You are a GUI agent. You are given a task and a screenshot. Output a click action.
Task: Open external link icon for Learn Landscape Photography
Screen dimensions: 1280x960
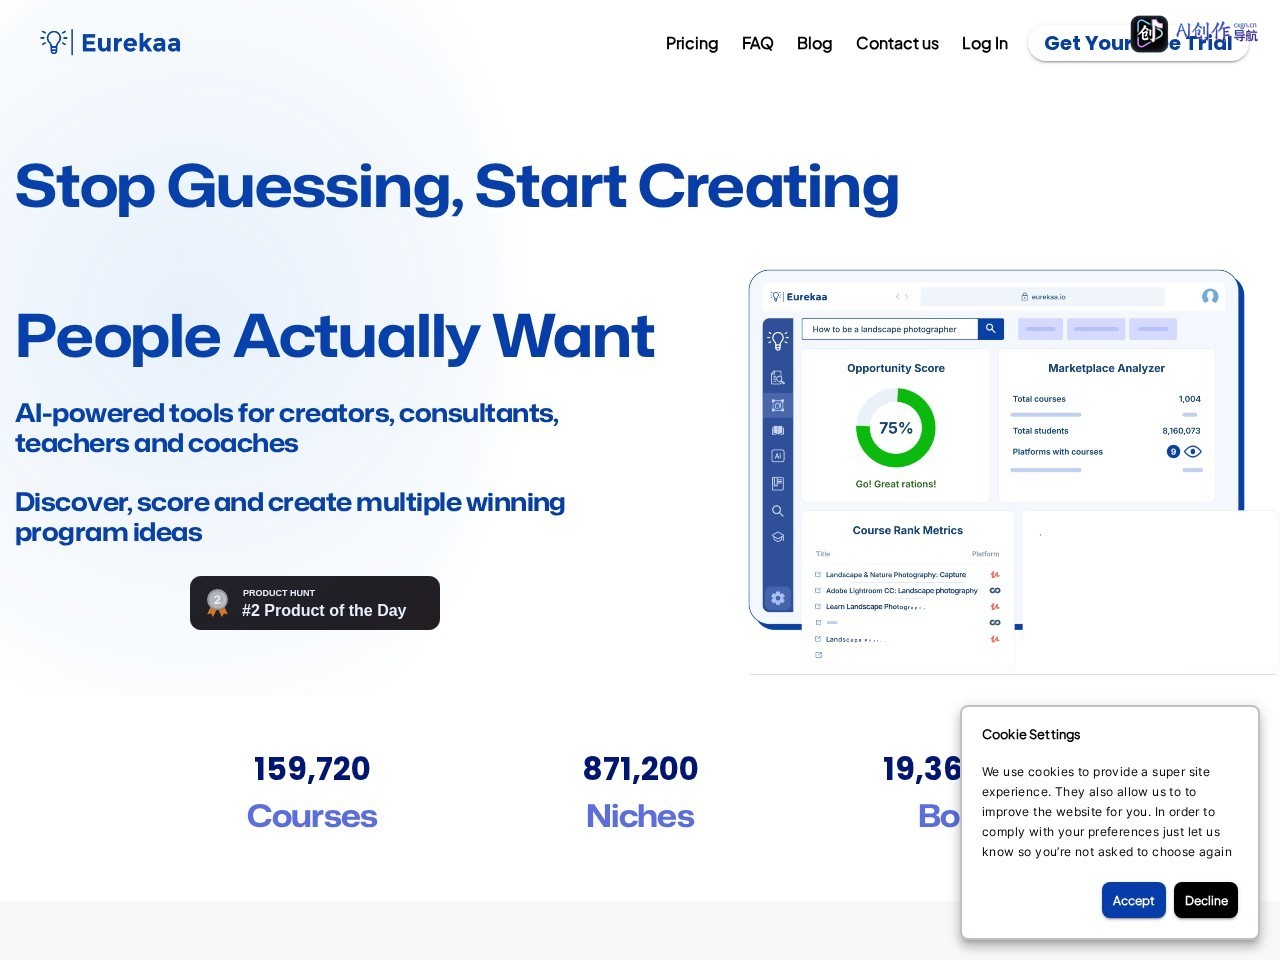coord(818,607)
